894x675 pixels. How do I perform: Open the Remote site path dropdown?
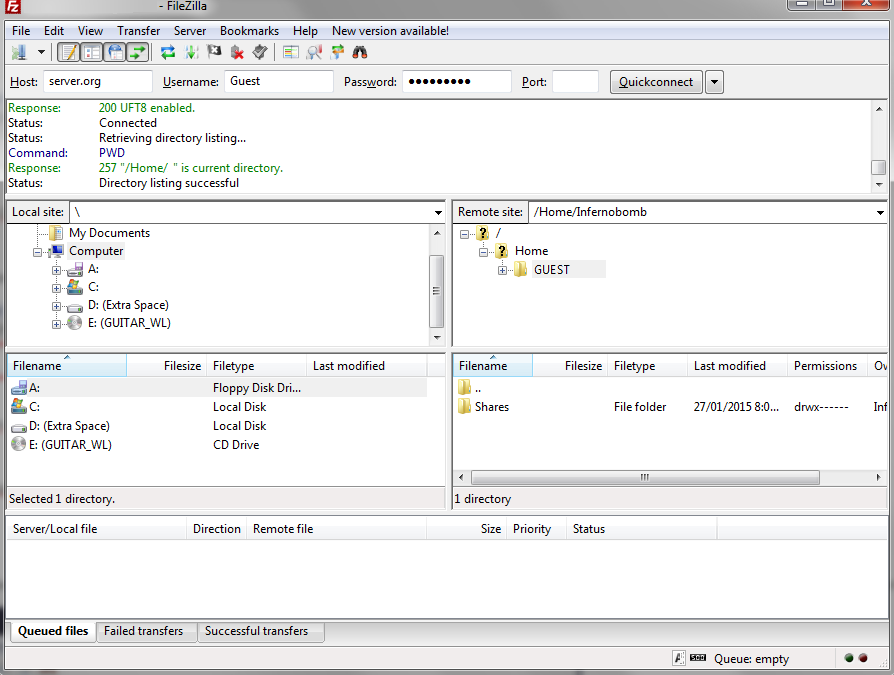coord(880,213)
